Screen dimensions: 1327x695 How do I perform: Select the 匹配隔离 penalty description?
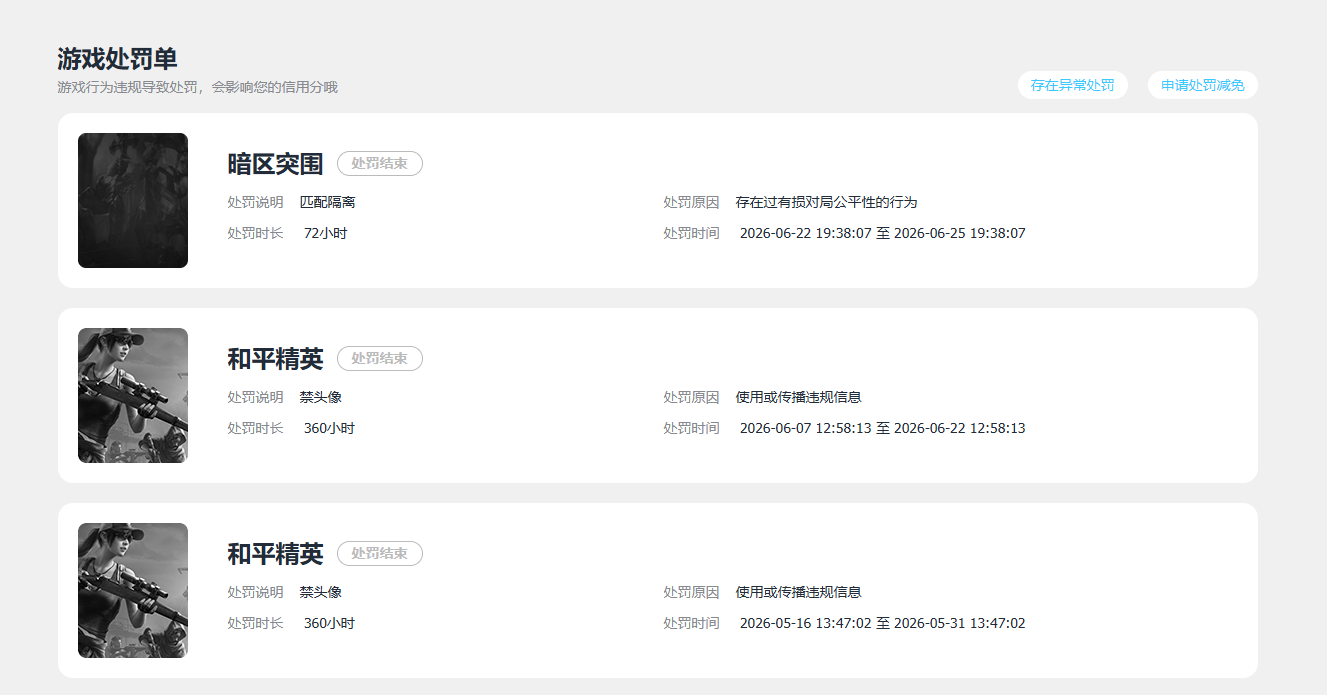(x=328, y=202)
